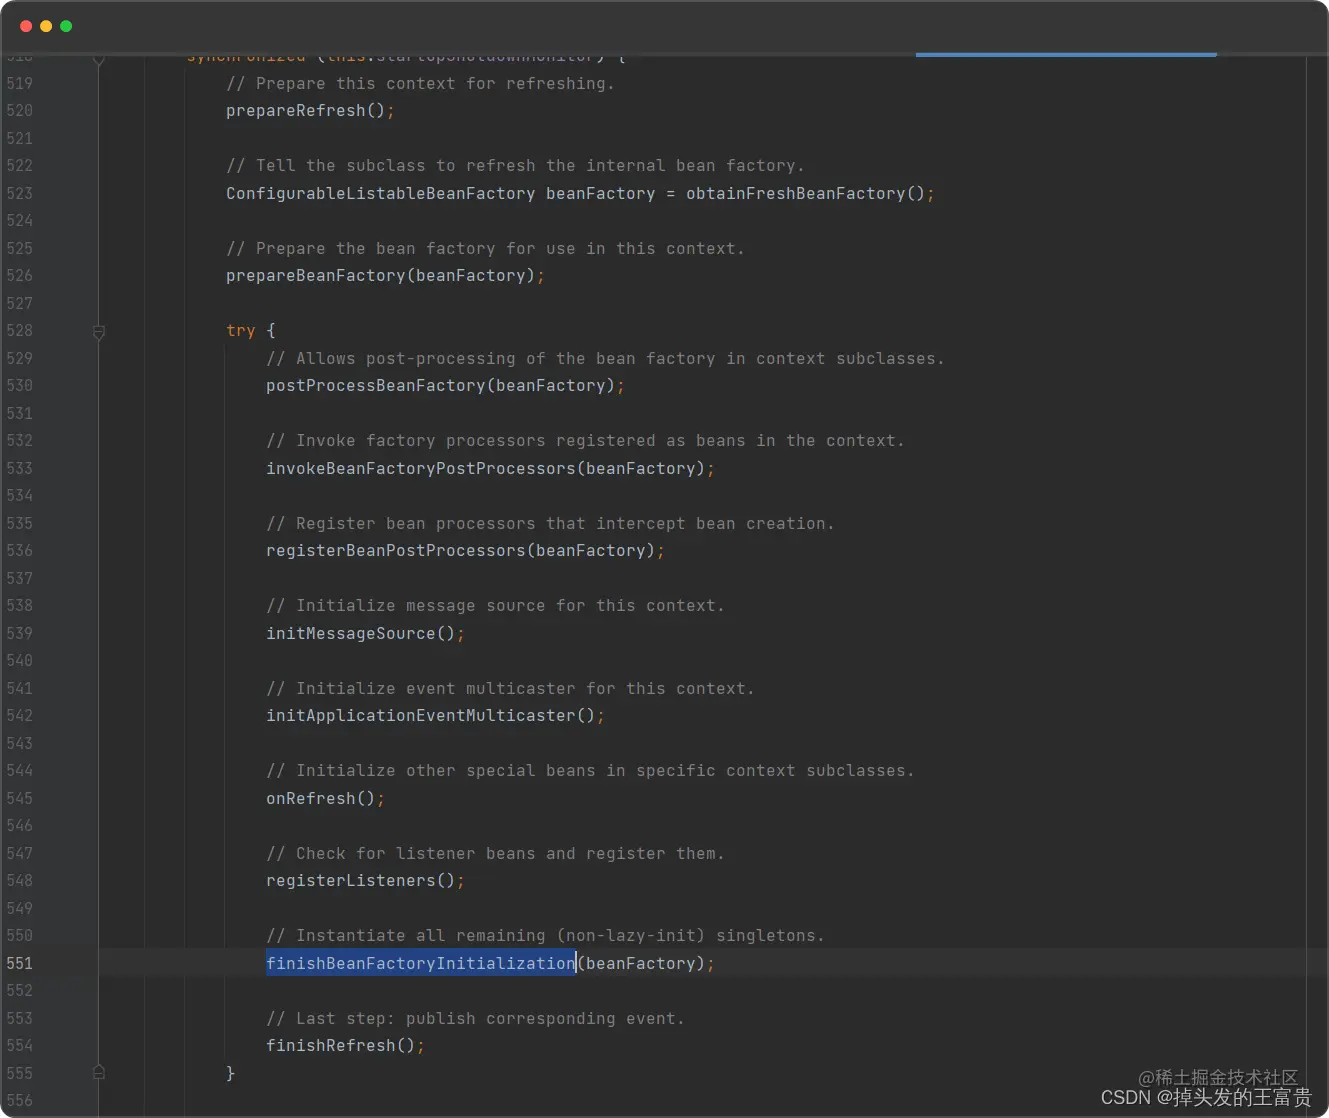This screenshot has width=1329, height=1118.
Task: Click line number 523 in the gutter
Action: [x=20, y=194]
